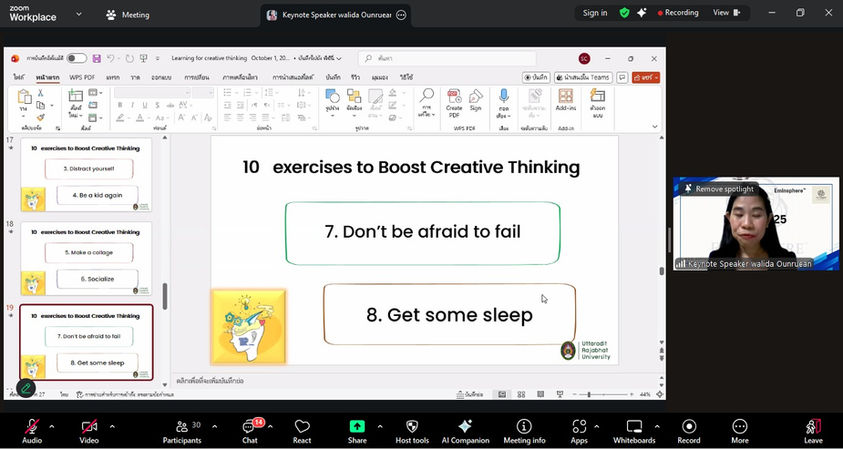Expand Participants options arrow

(215, 427)
